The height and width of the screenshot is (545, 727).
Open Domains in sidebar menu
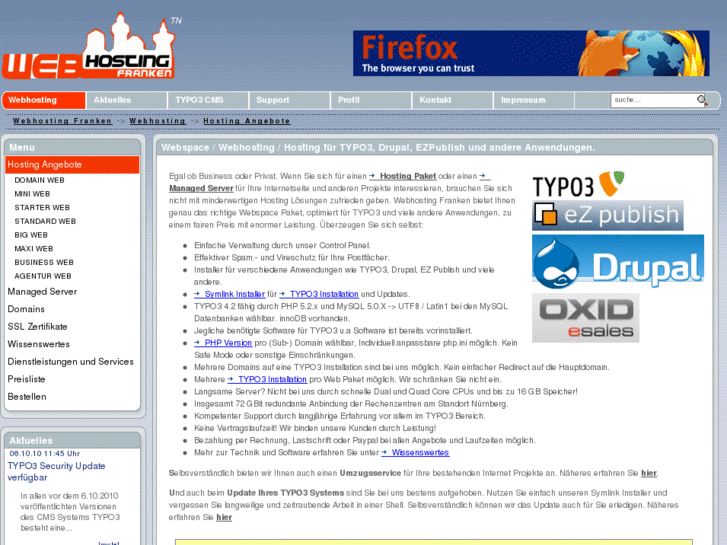[26, 309]
